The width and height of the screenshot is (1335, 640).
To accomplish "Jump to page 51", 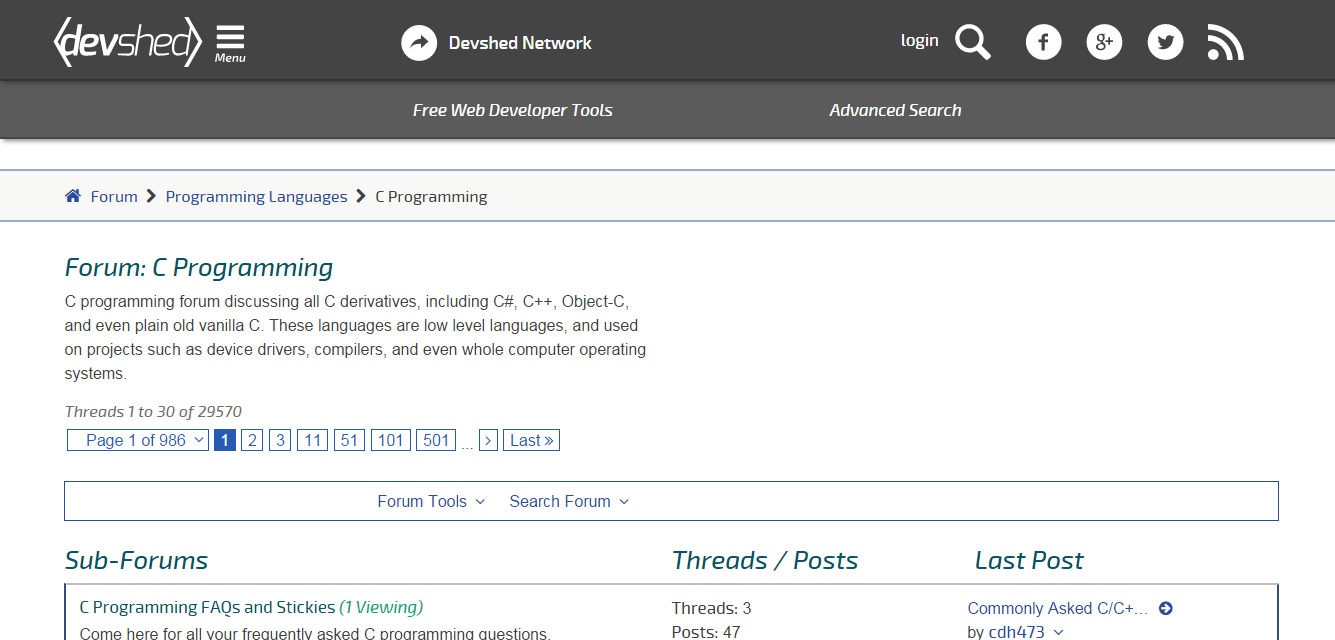I will 349,440.
